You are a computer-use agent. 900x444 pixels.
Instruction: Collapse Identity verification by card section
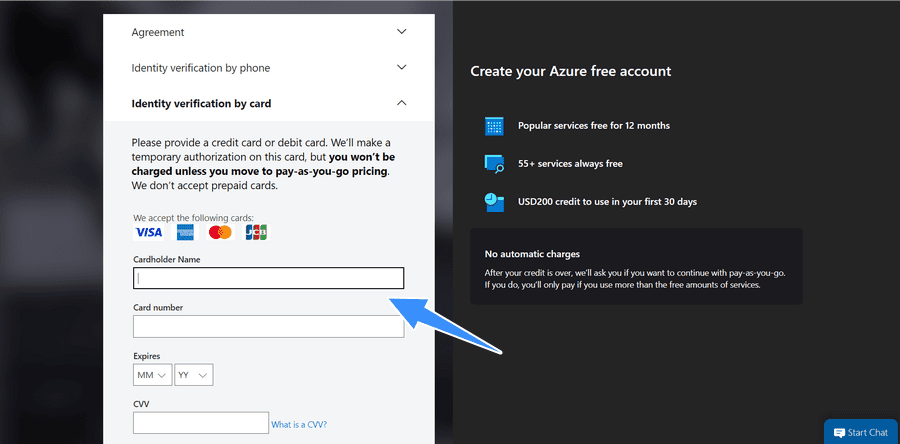269,103
